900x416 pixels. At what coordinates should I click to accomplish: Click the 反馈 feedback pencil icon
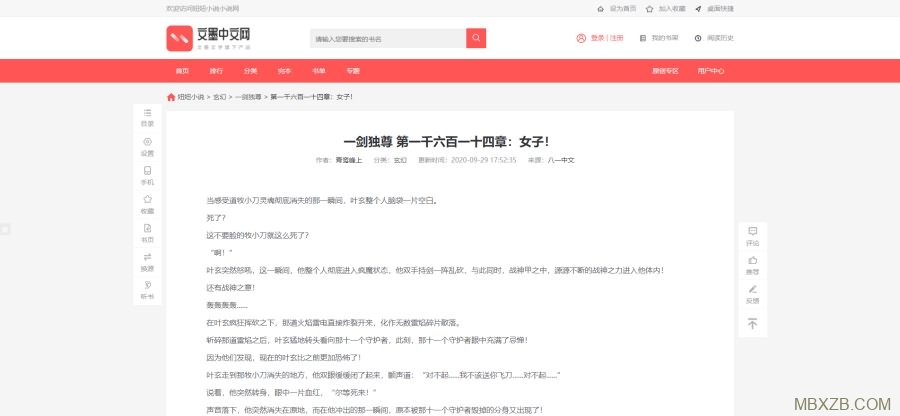(752, 289)
